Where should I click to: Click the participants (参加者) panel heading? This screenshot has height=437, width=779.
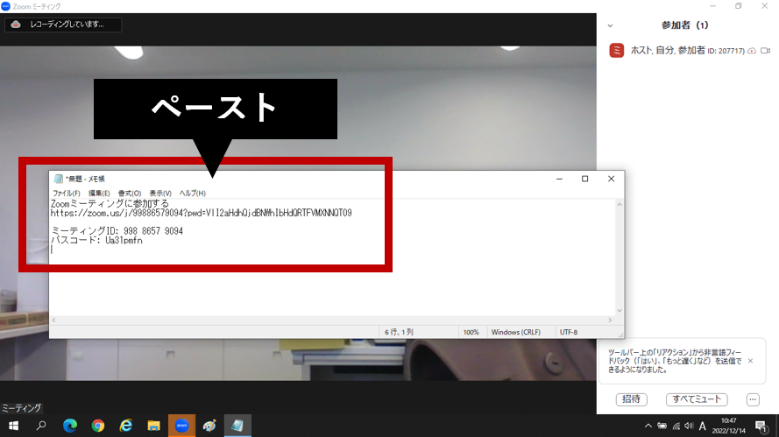click(685, 25)
